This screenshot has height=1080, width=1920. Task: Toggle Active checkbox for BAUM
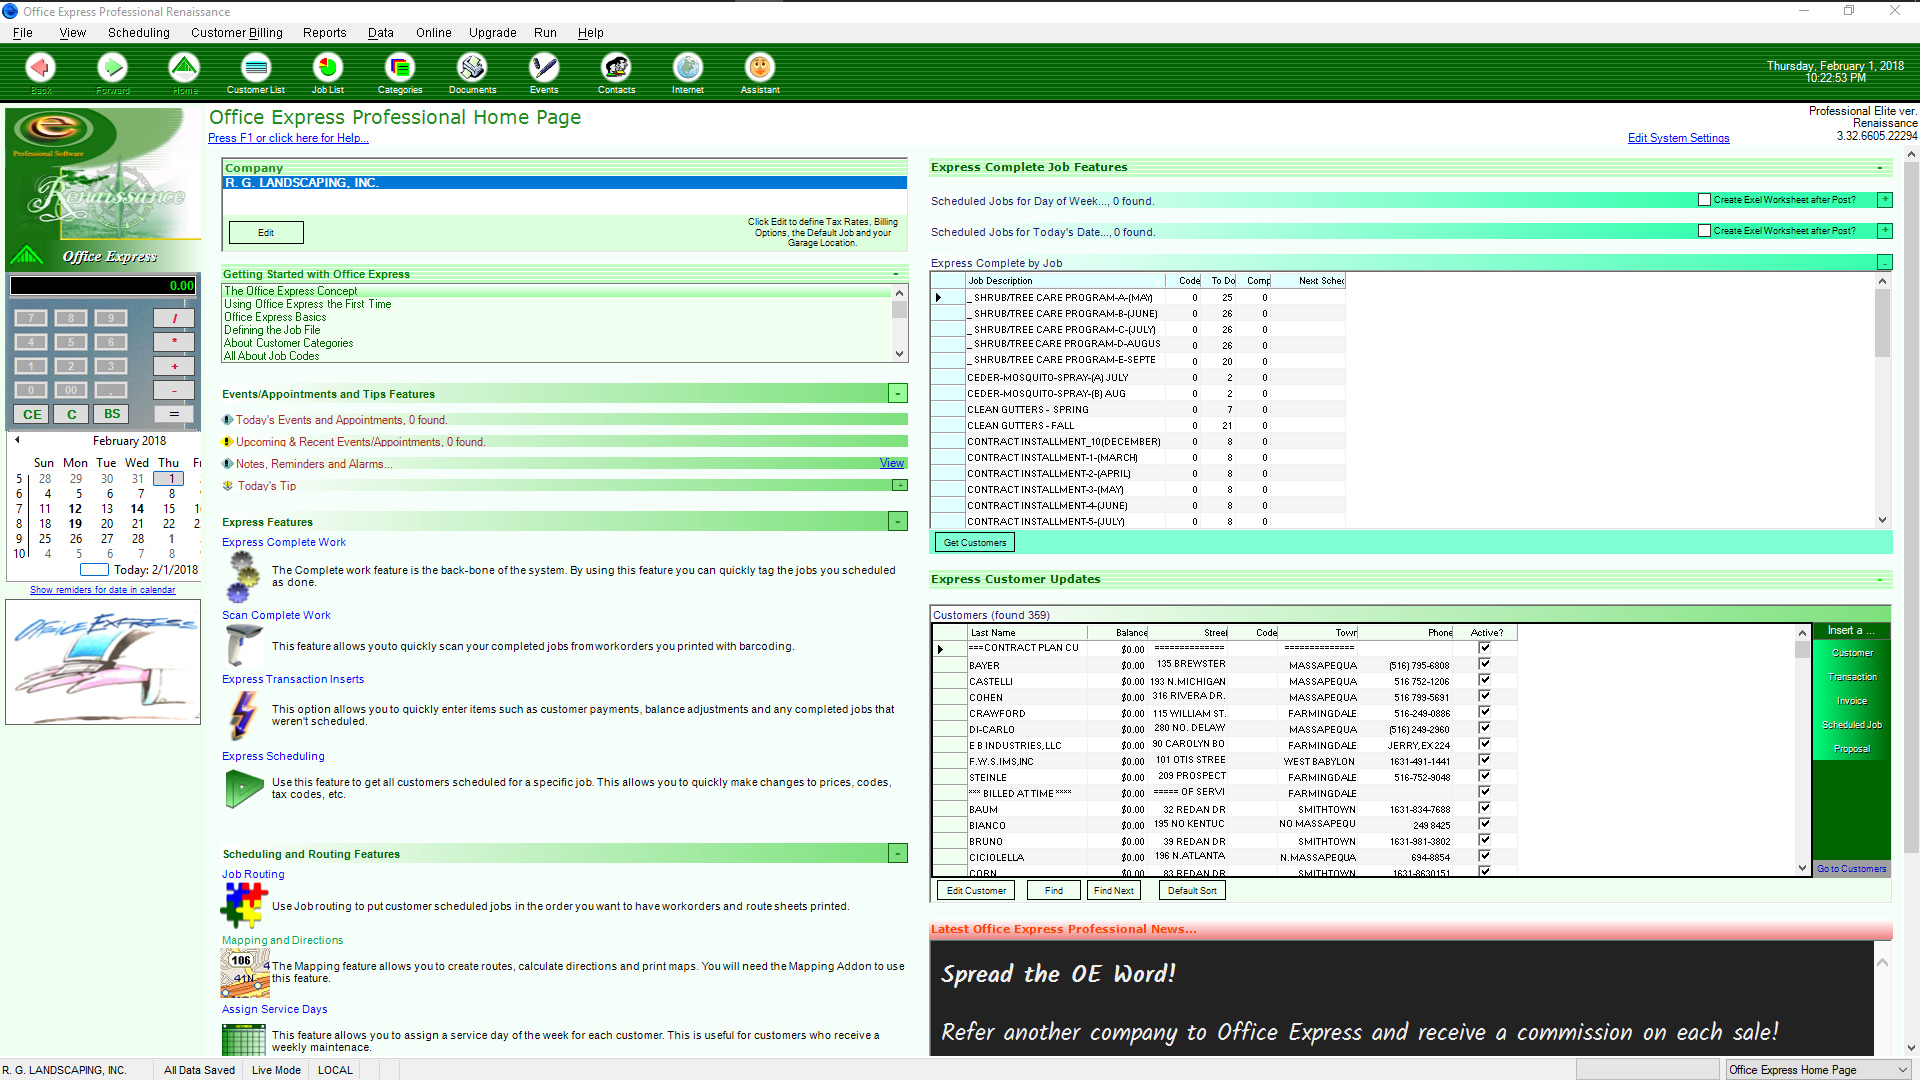click(1485, 808)
